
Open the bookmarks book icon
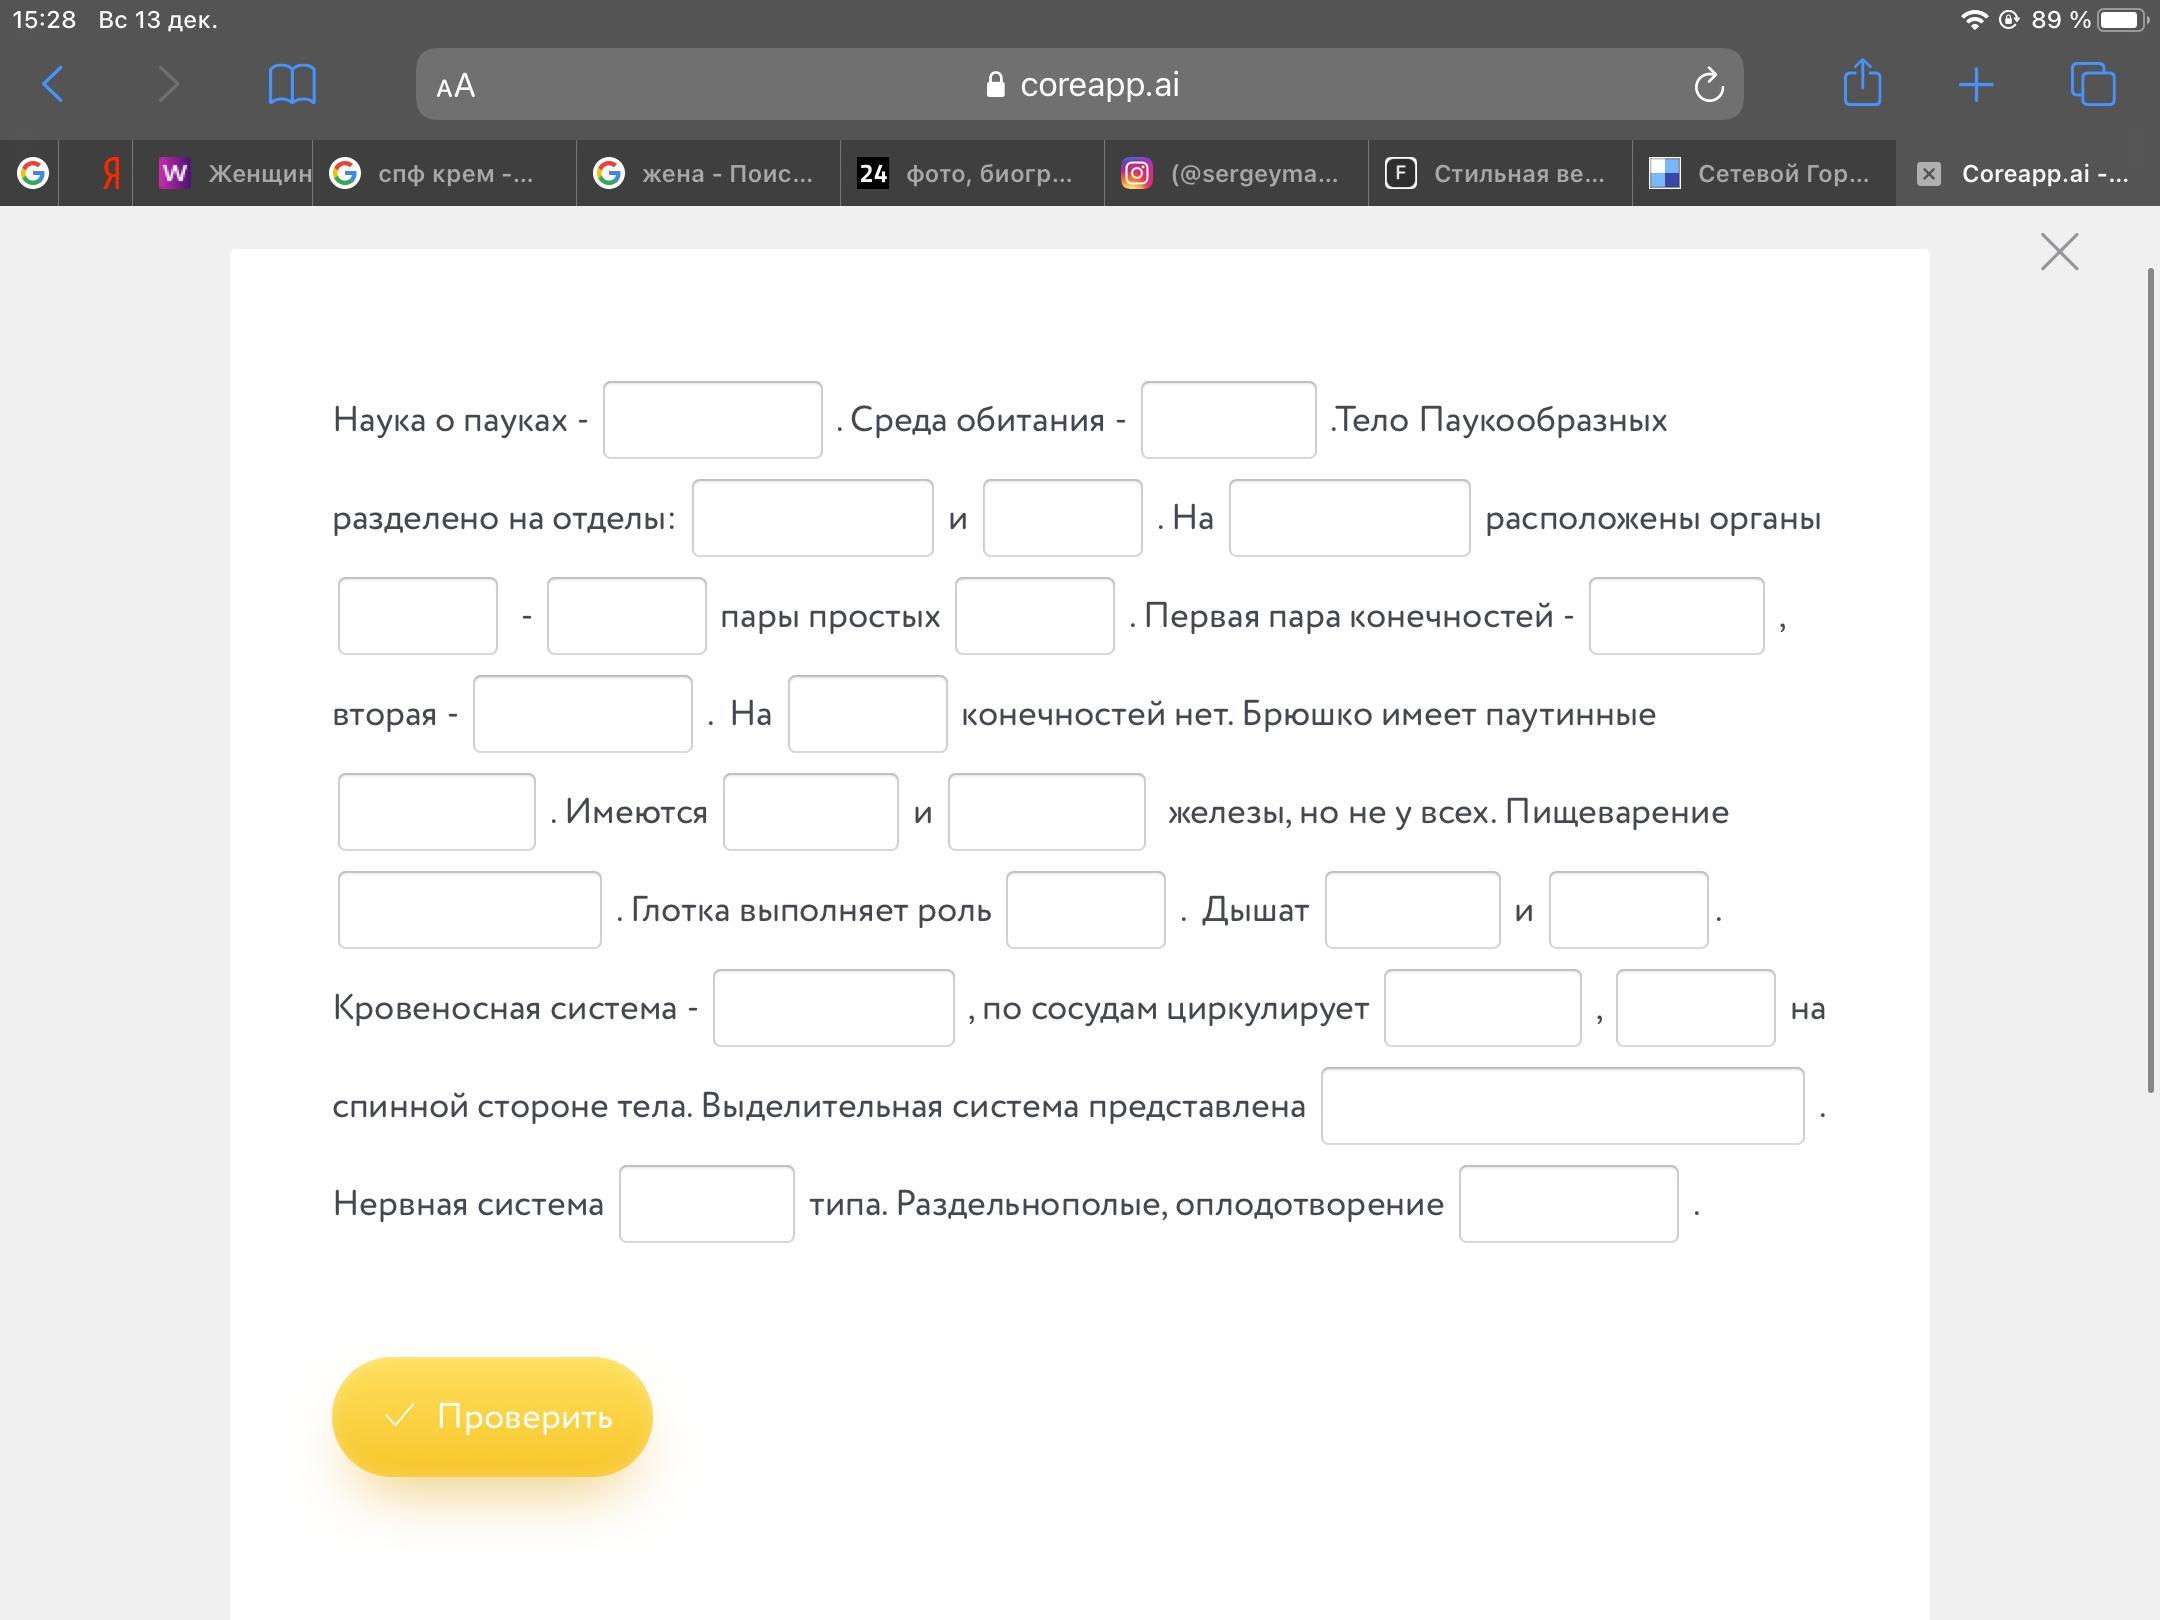click(x=292, y=84)
